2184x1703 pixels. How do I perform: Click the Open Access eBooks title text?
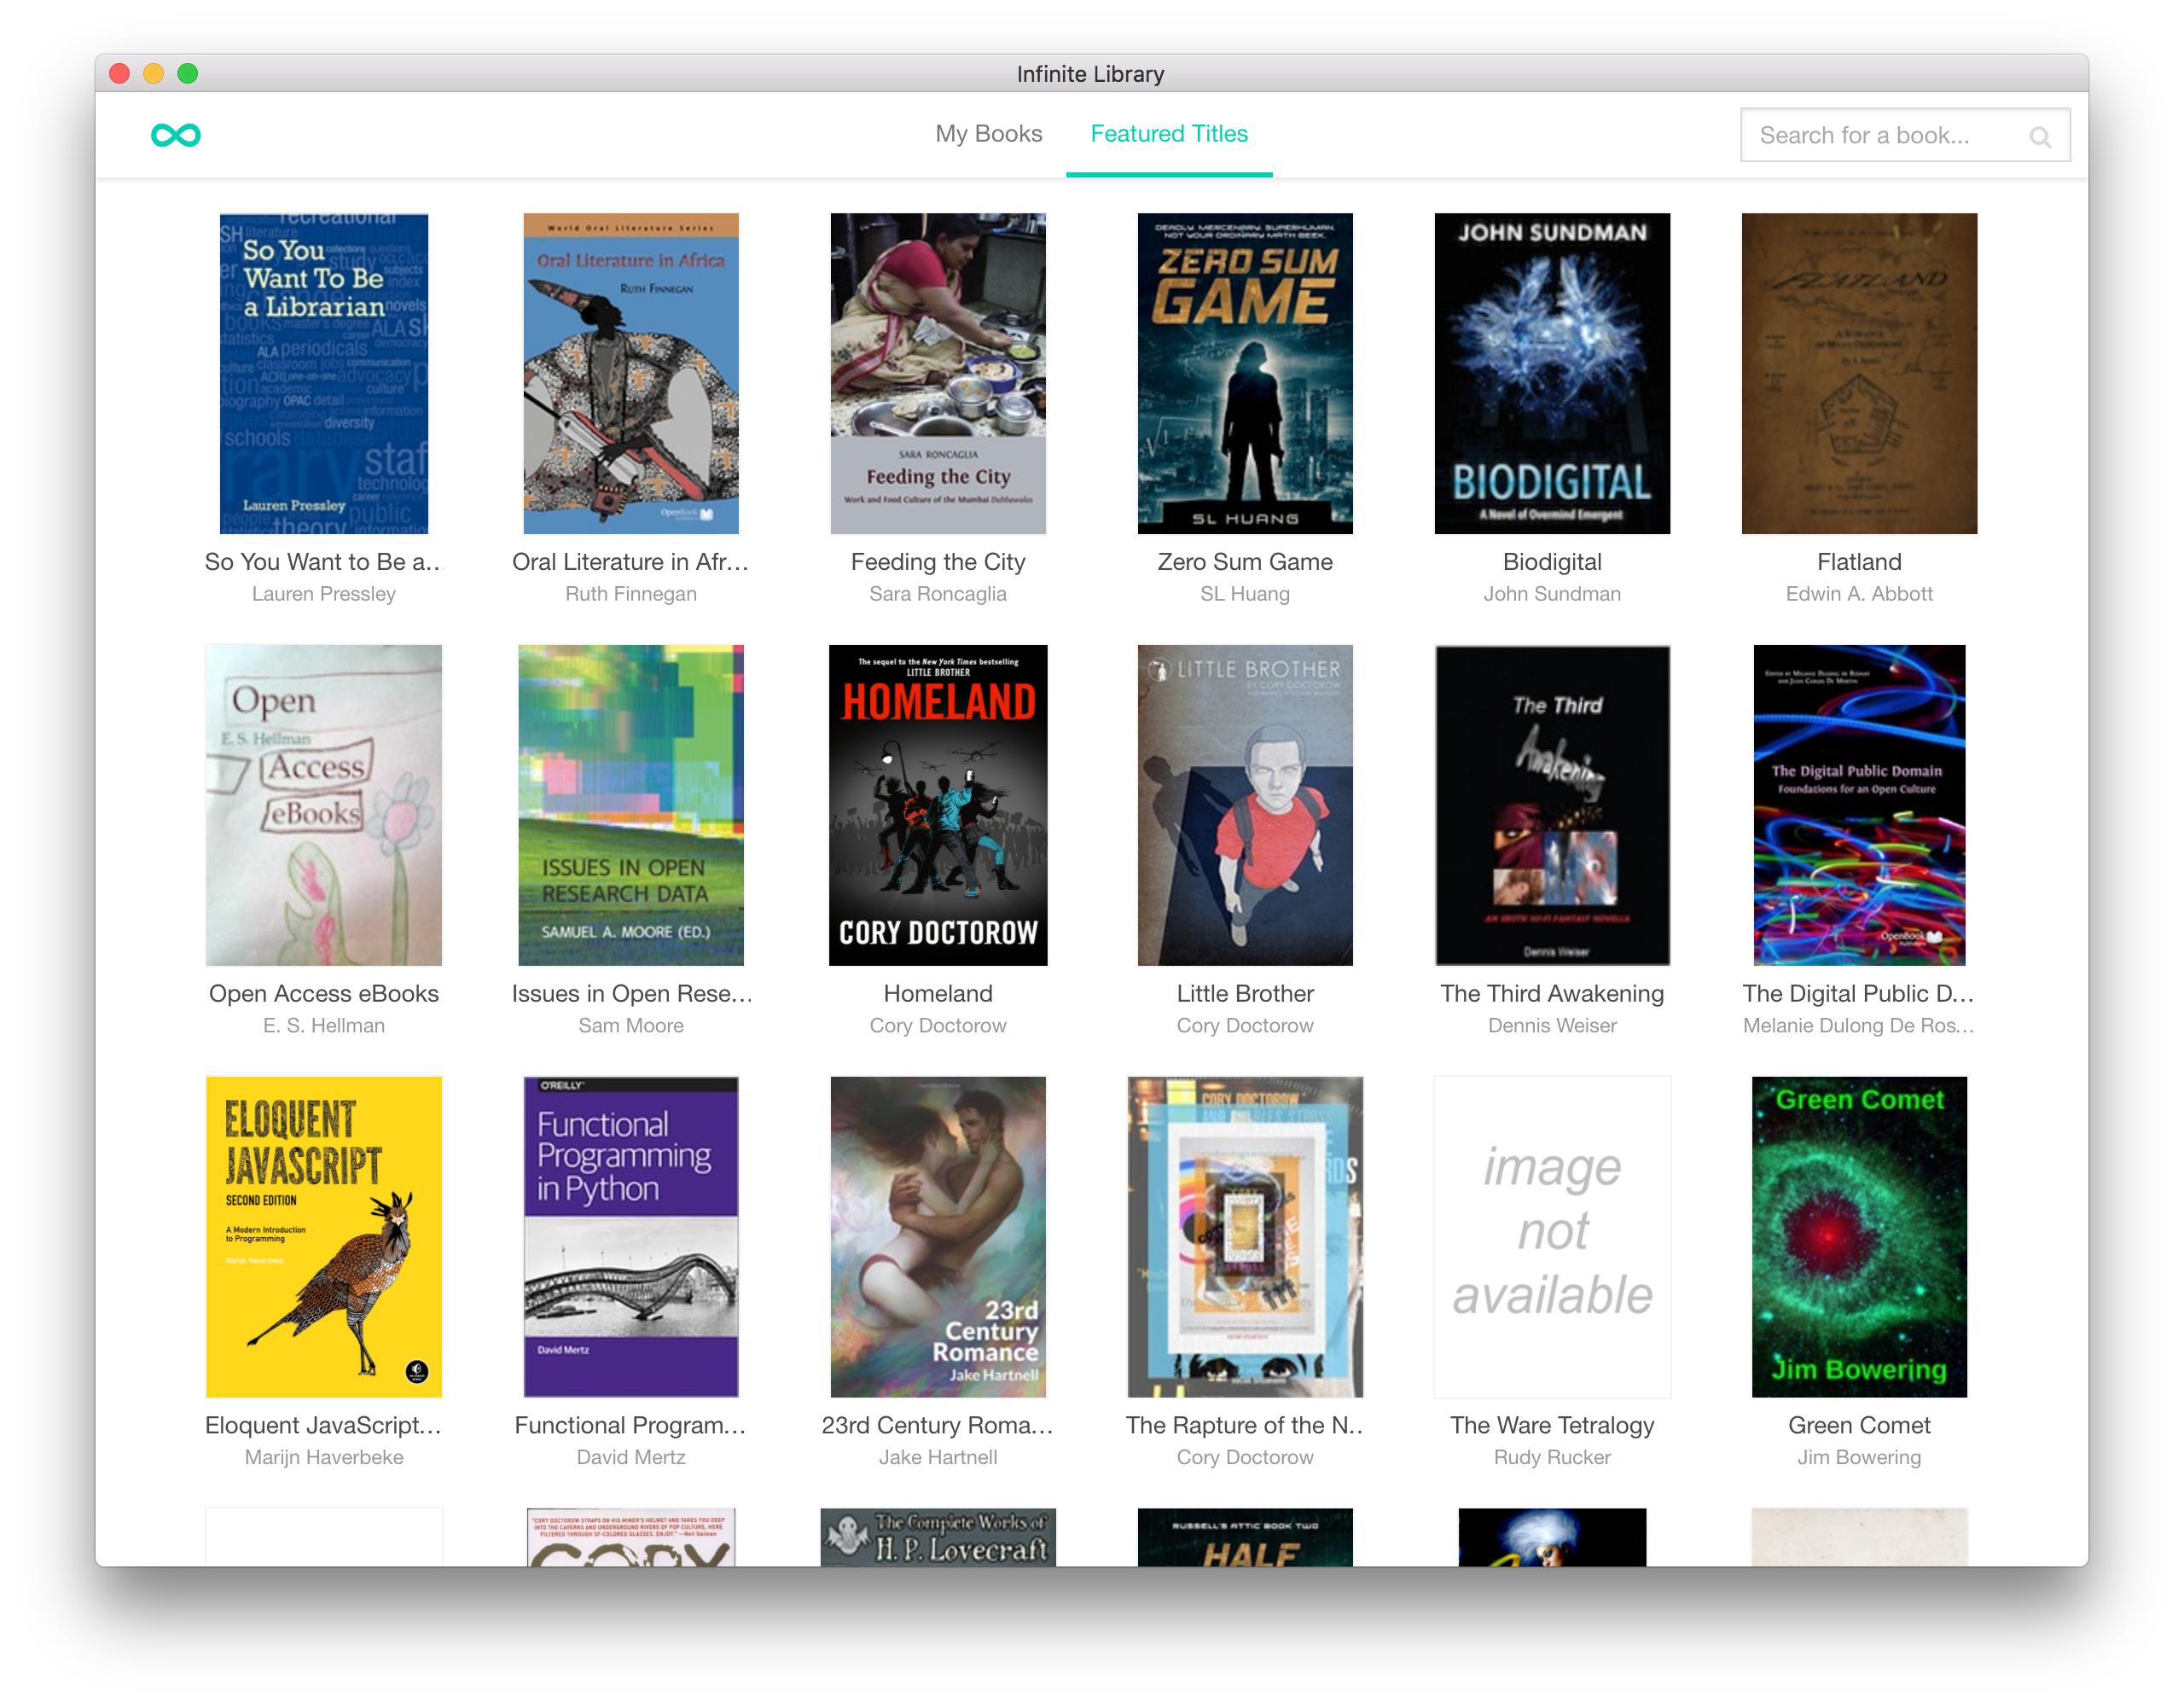click(x=323, y=993)
